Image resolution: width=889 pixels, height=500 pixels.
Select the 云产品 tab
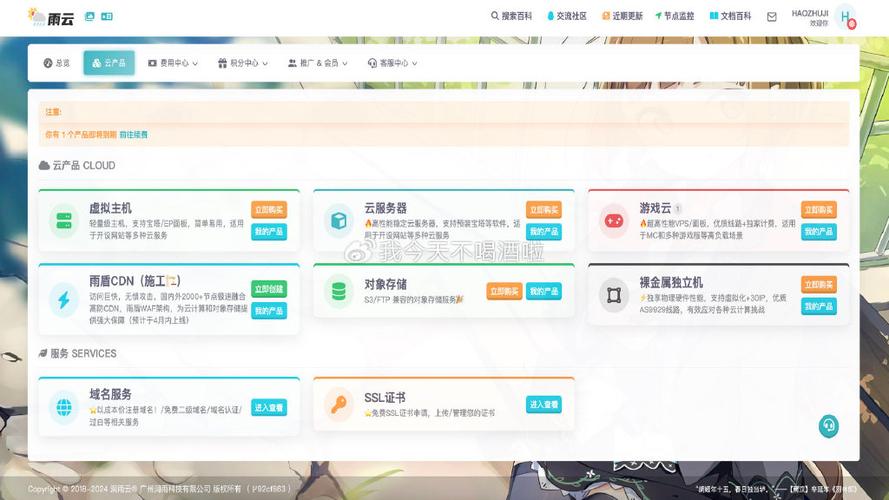(109, 63)
